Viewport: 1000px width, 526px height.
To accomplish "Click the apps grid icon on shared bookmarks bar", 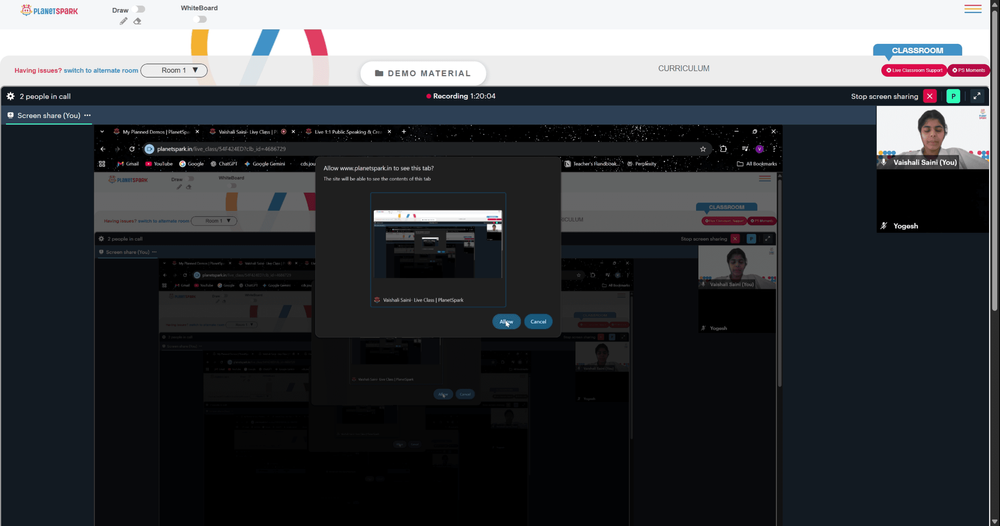I will pyautogui.click(x=102, y=164).
